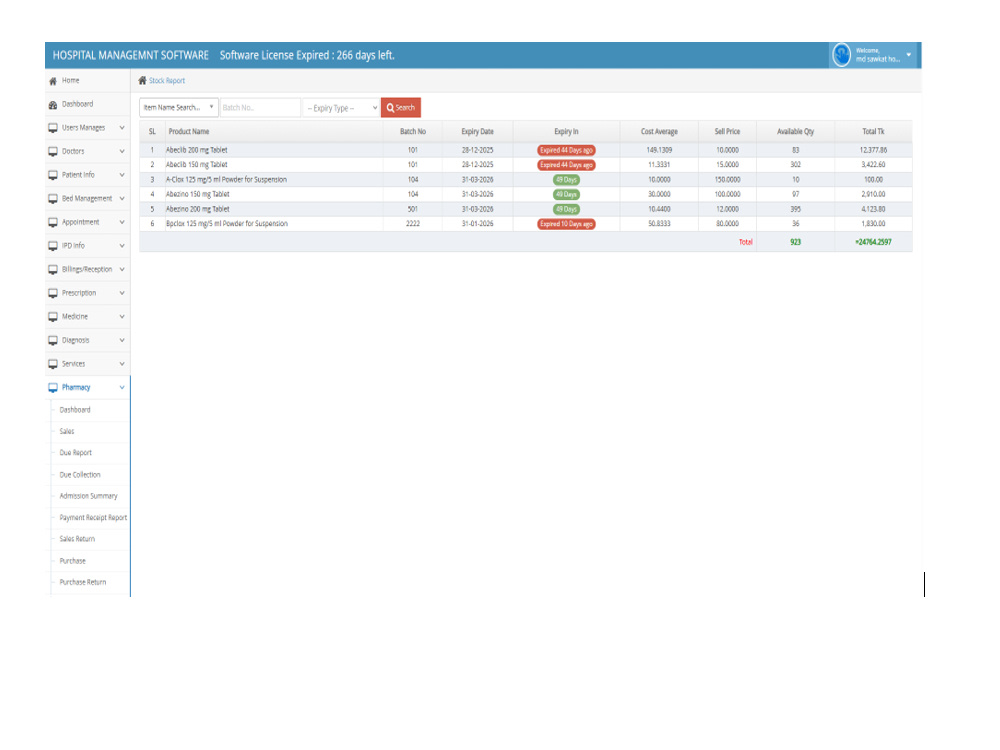Click the IPD Info monitor icon
This screenshot has height=750, width=1000.
[x=53, y=246]
